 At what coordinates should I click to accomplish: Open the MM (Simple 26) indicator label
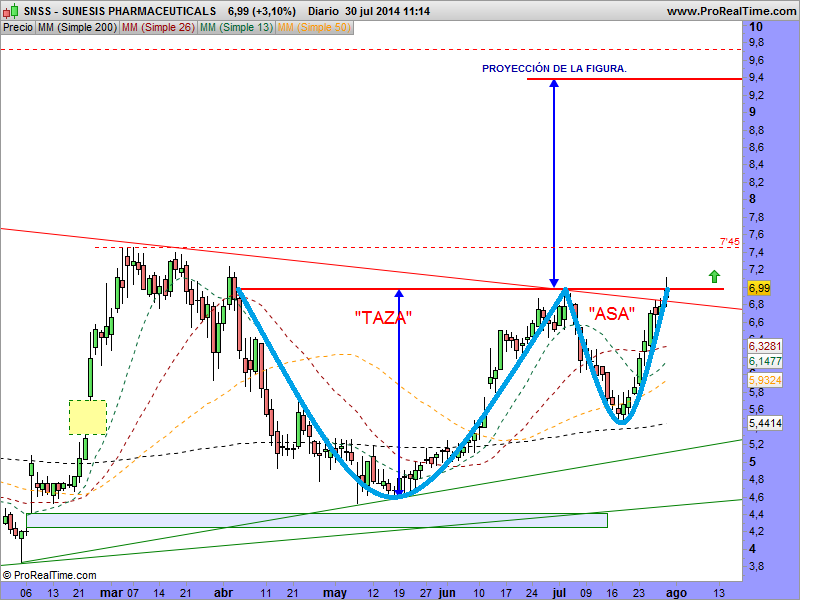tap(158, 27)
